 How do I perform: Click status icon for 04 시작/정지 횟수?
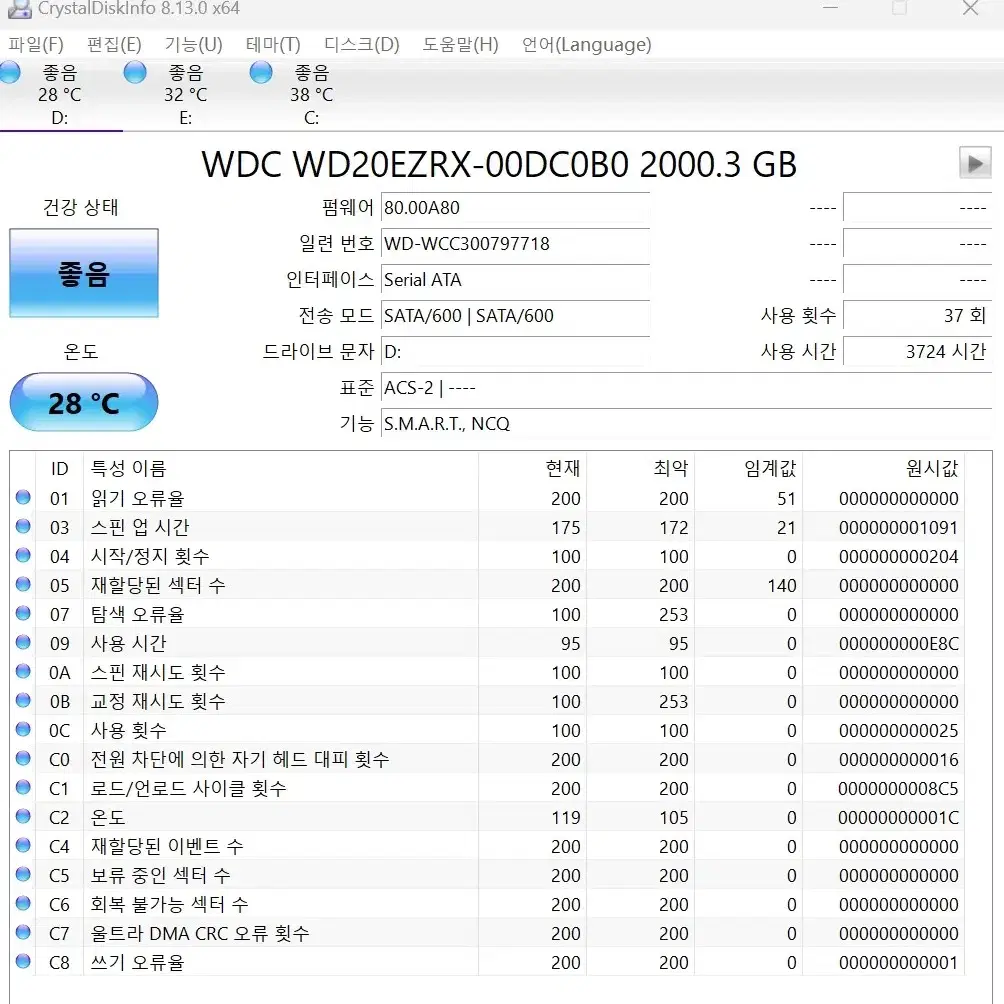(x=23, y=555)
